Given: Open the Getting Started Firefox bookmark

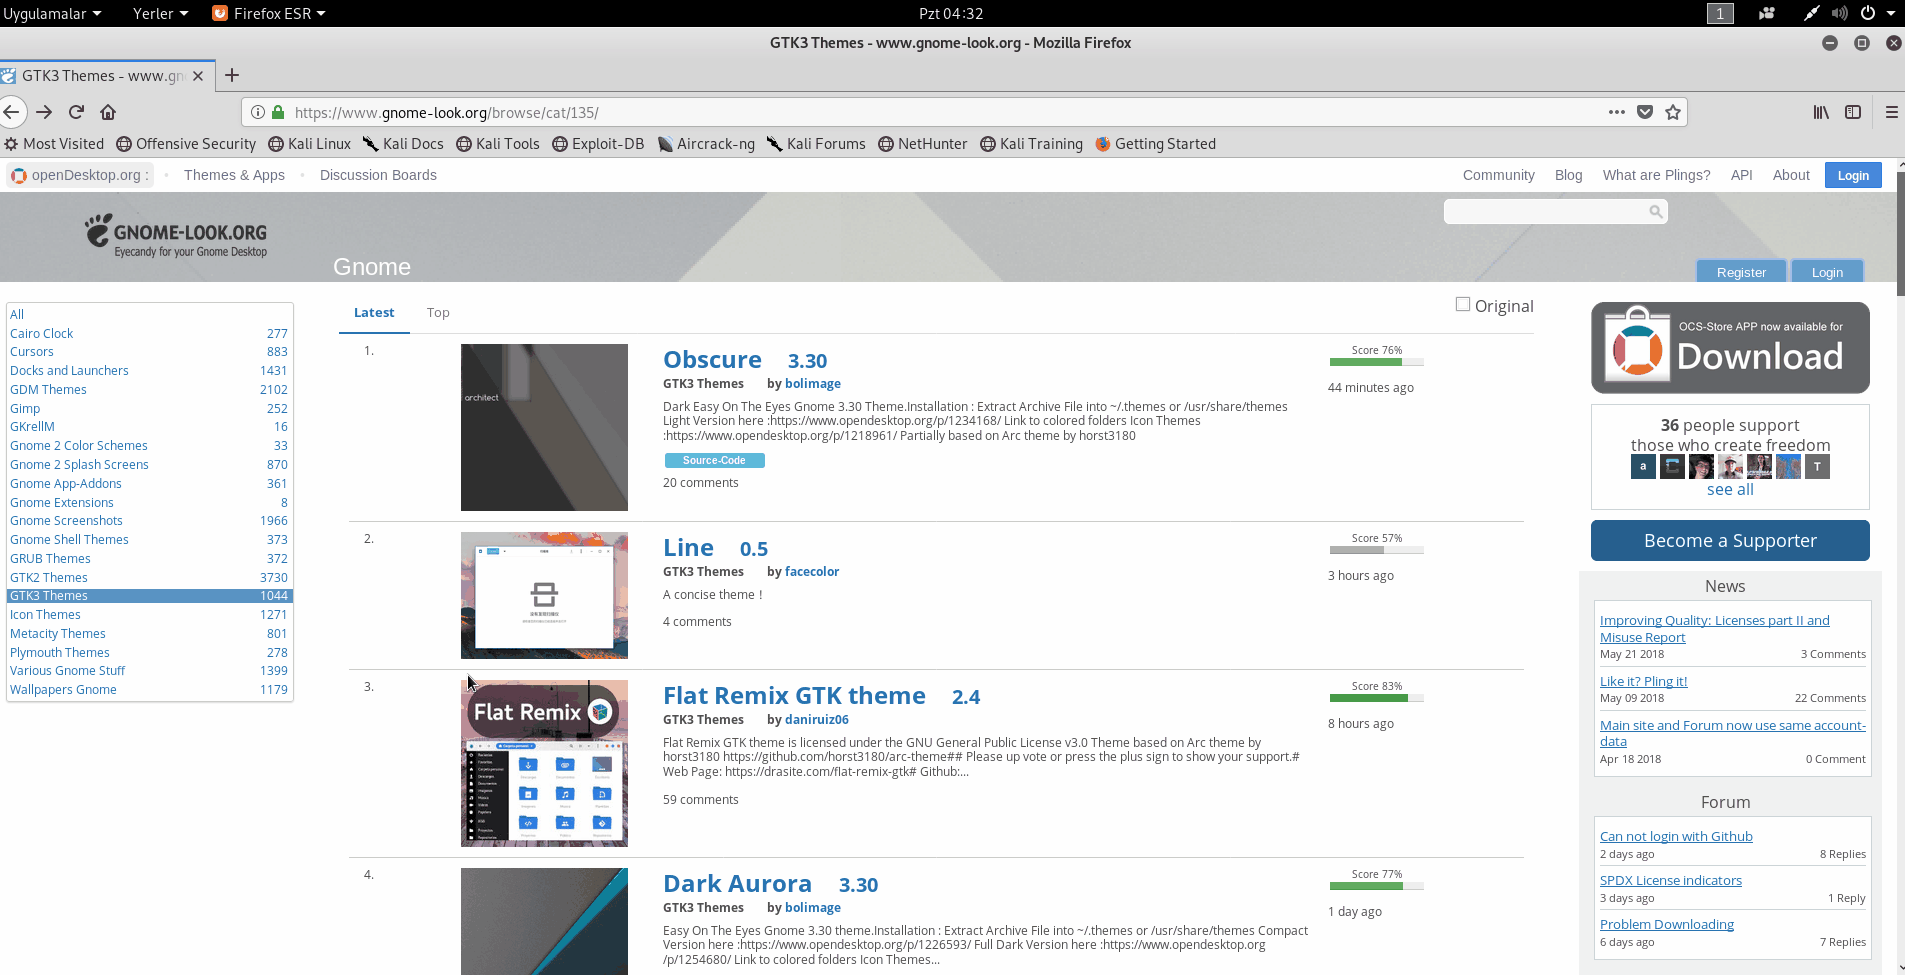Looking at the screenshot, I should (x=1156, y=144).
